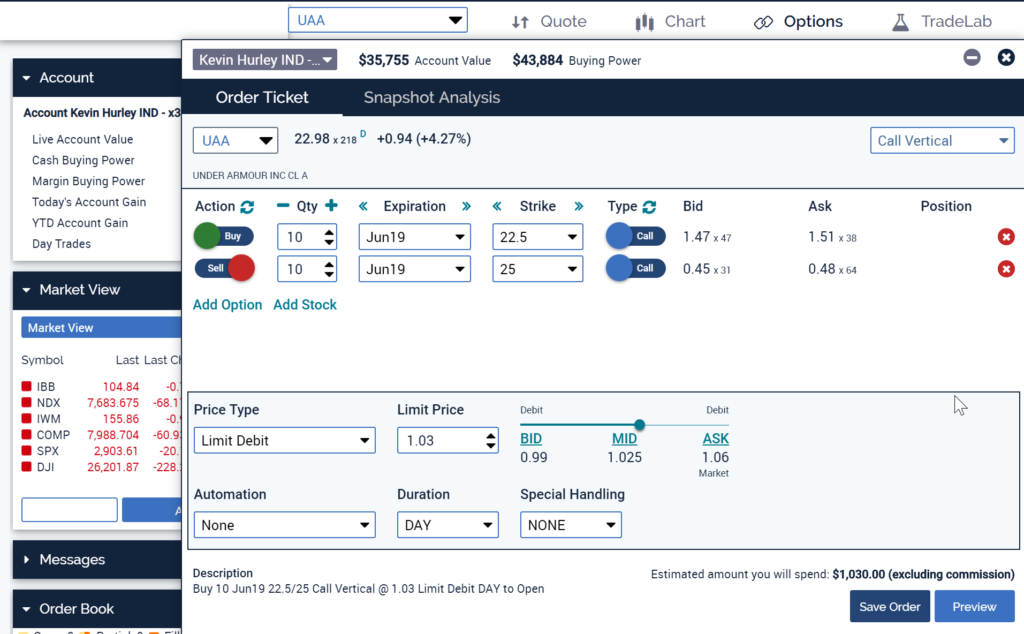Switch to the Snapshot Analysis tab

(x=431, y=98)
